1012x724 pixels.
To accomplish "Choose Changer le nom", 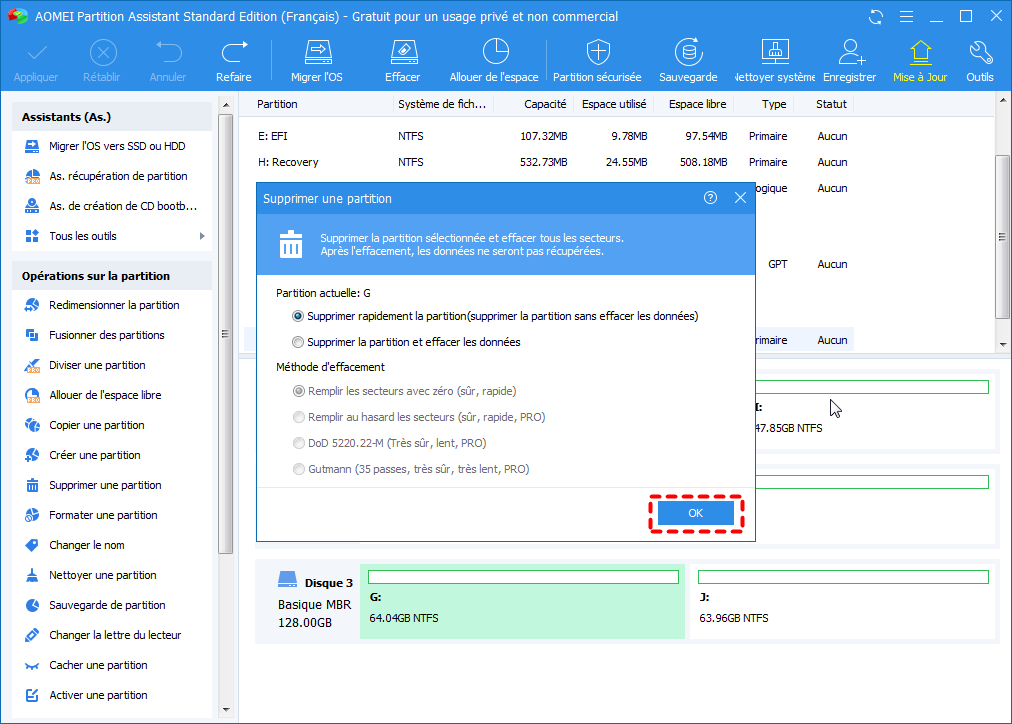I will coord(74,545).
